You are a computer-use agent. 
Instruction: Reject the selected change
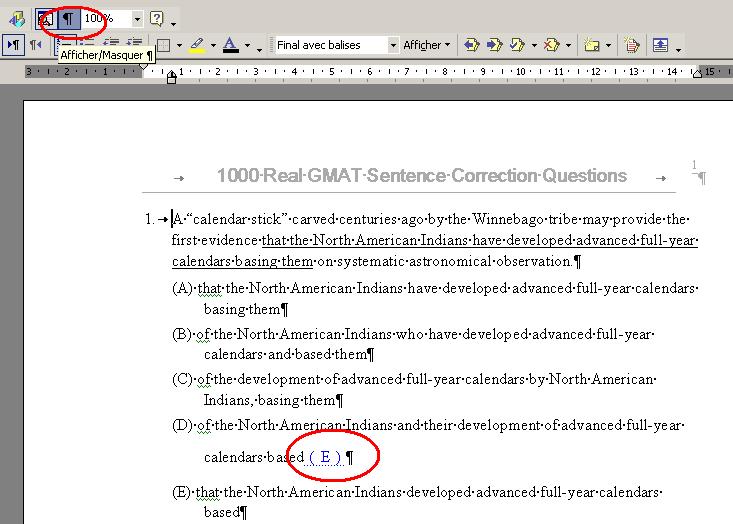coord(552,45)
